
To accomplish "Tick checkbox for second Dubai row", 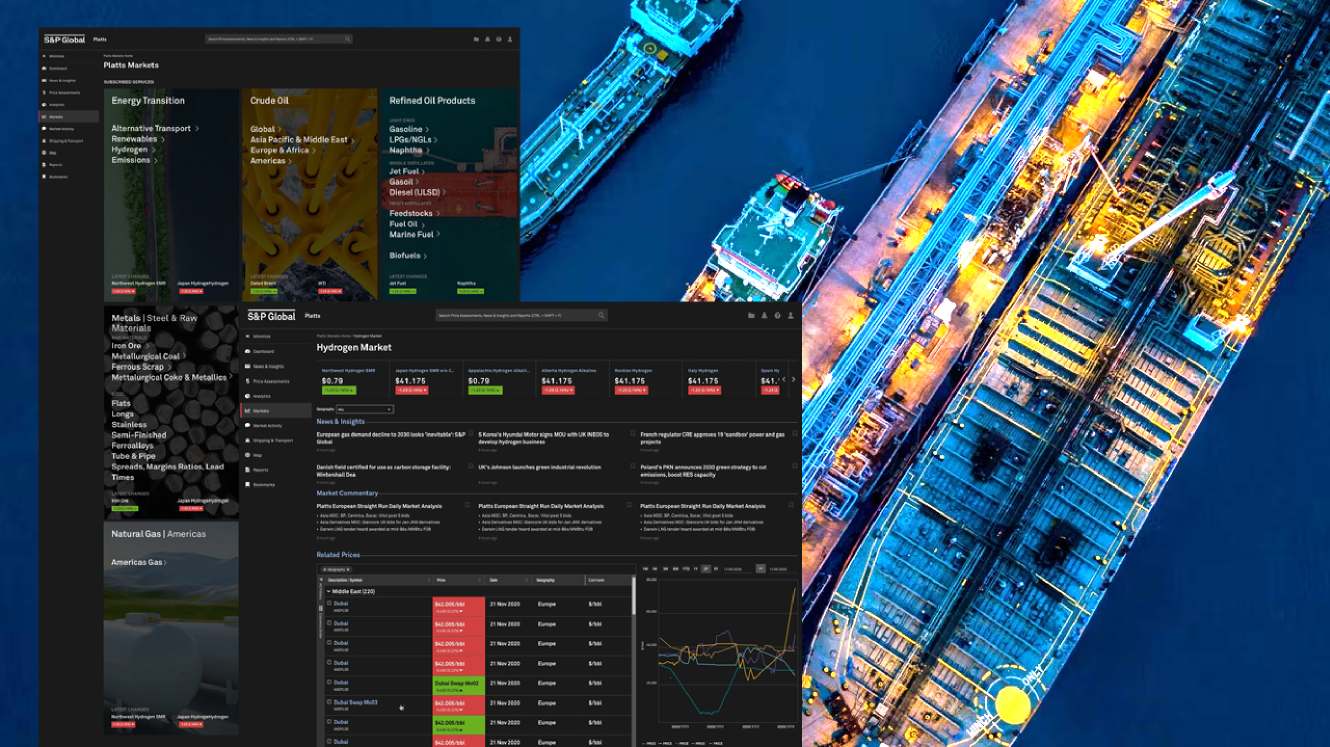I will (x=329, y=623).
